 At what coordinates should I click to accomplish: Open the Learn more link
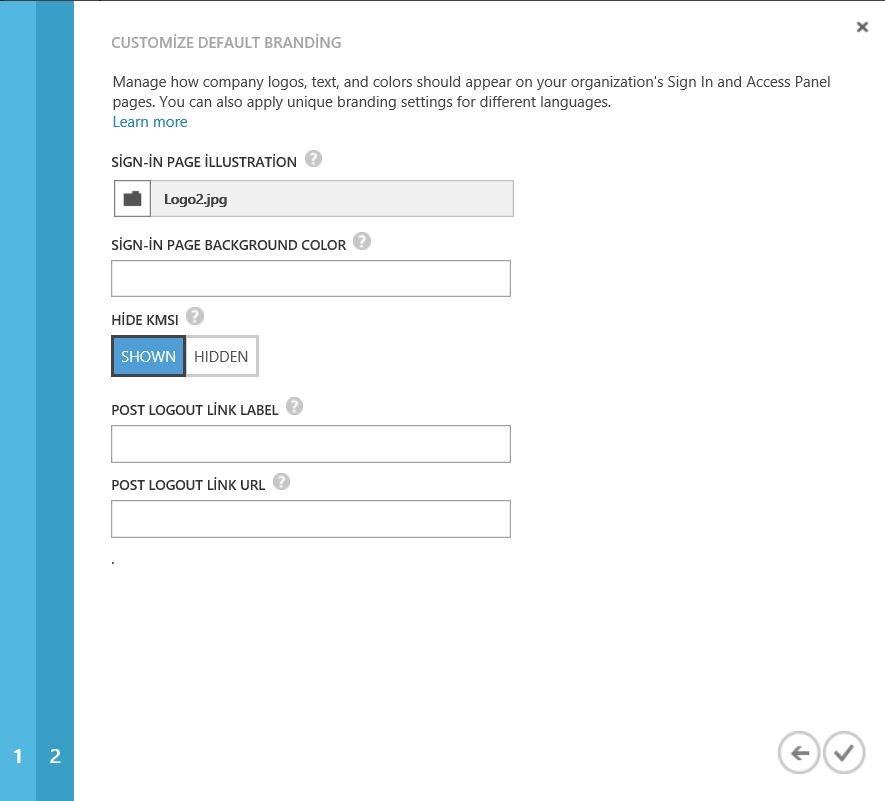point(150,122)
